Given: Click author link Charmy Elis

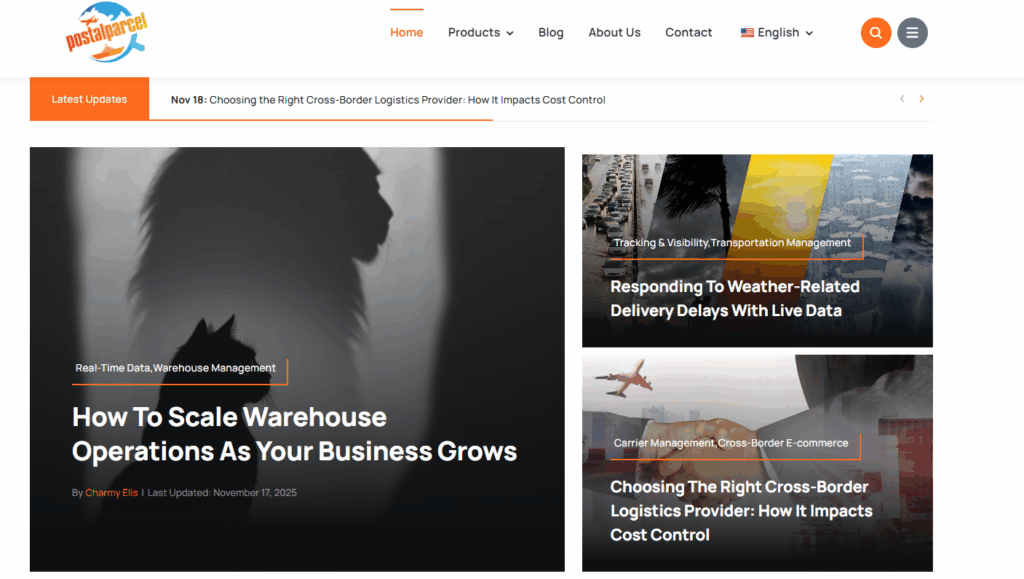Looking at the screenshot, I should (x=112, y=493).
